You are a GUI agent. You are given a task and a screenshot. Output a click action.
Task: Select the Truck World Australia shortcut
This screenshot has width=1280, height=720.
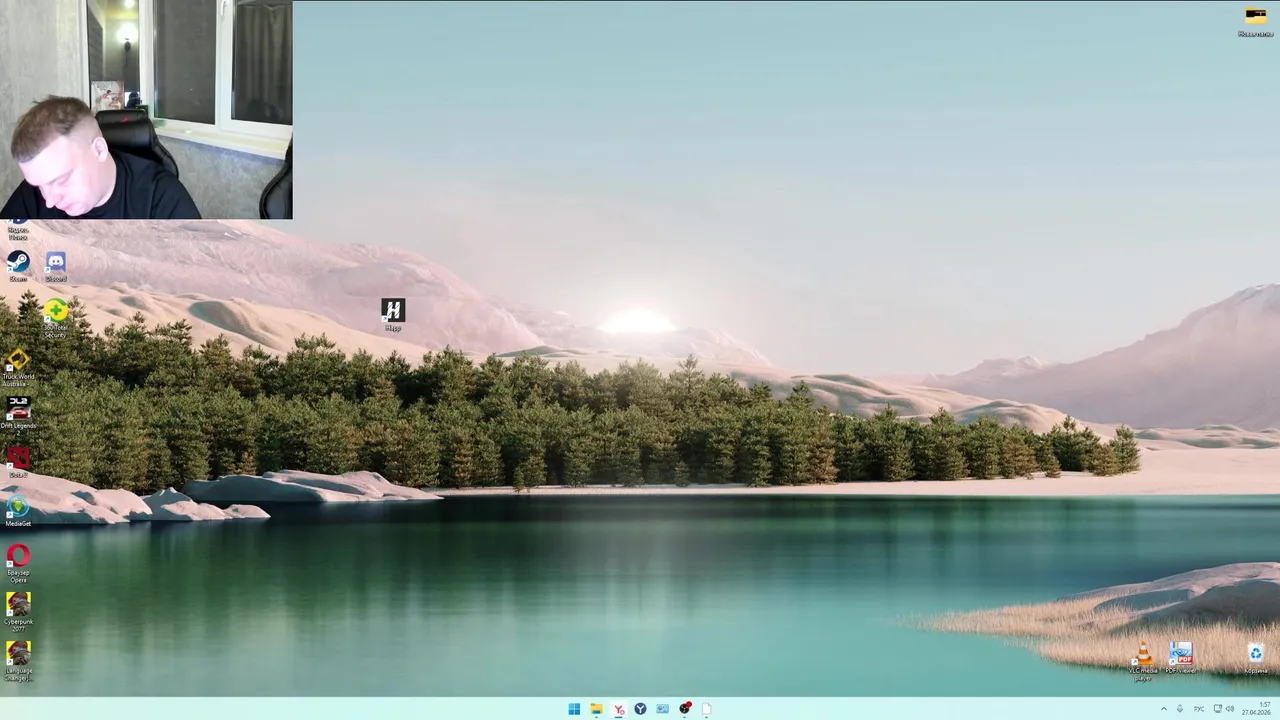pos(18,368)
